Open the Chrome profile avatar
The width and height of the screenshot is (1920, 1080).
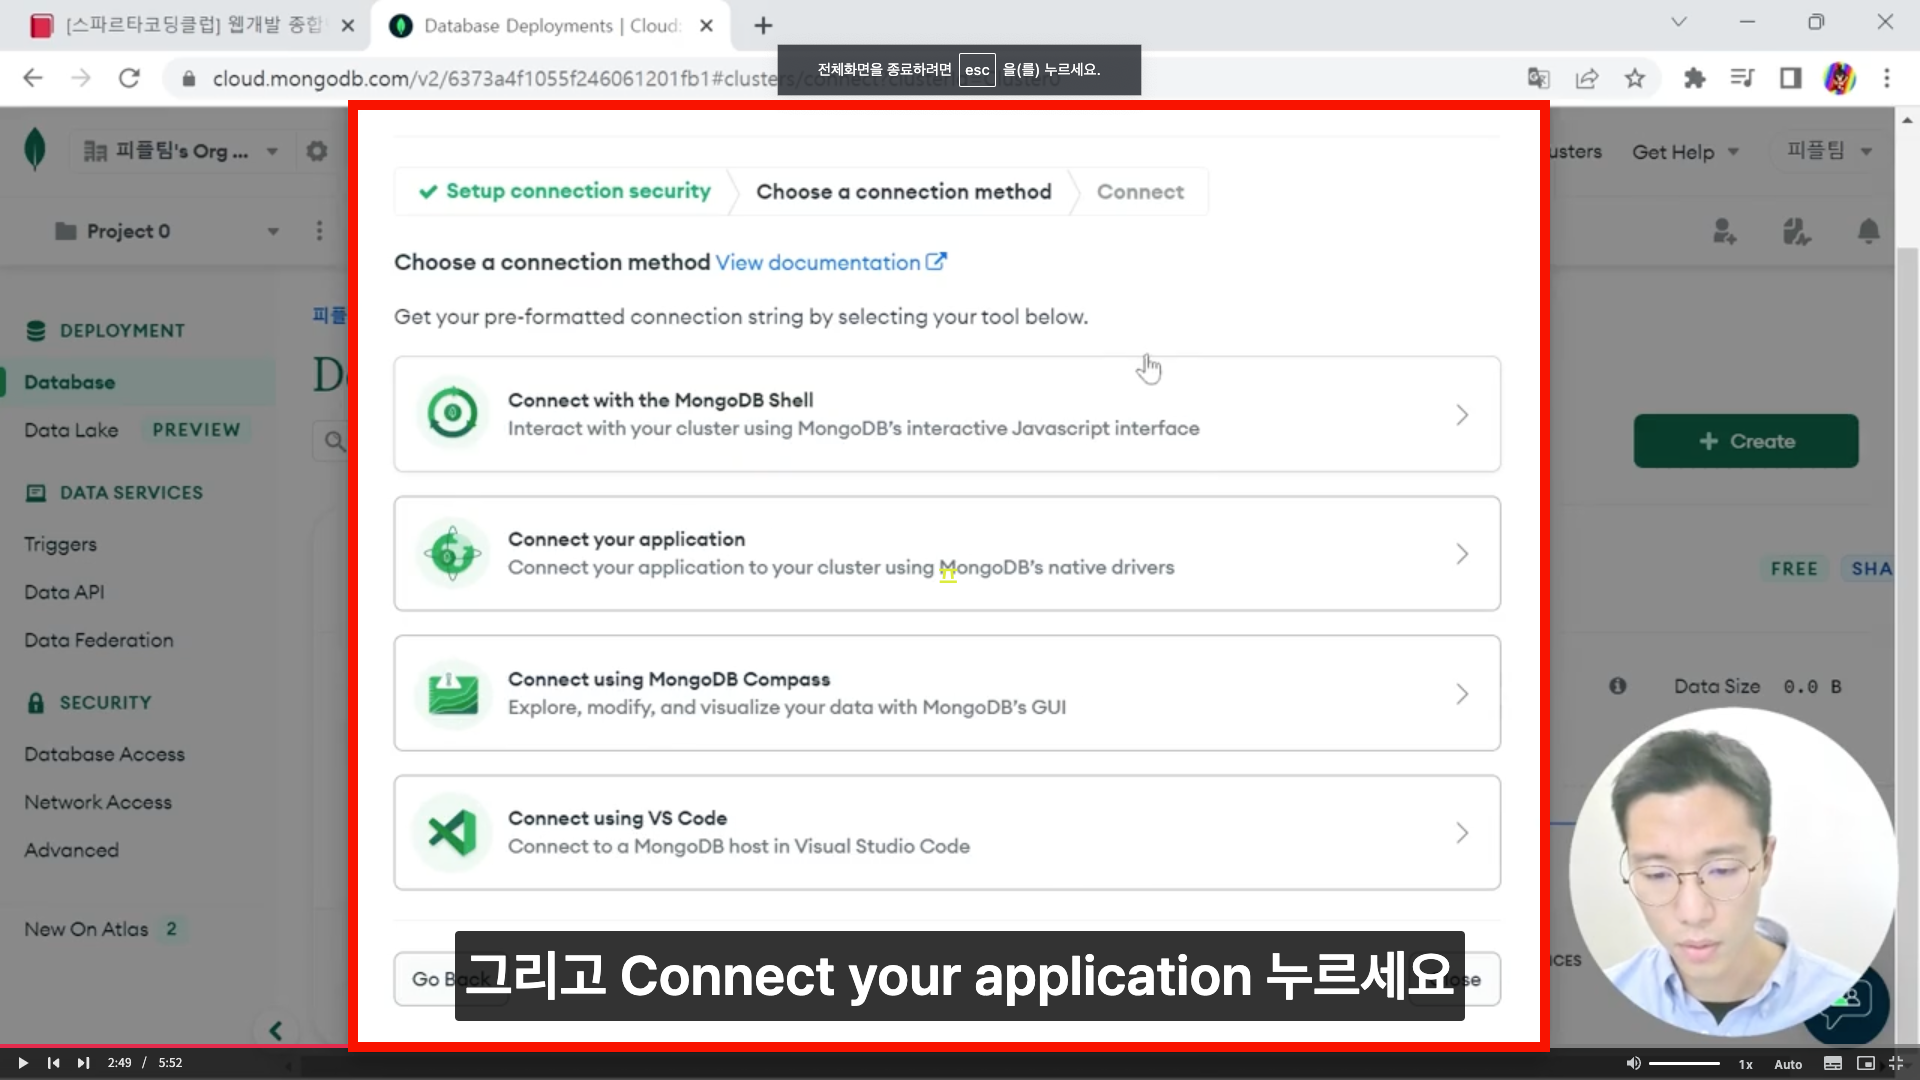click(x=1840, y=78)
